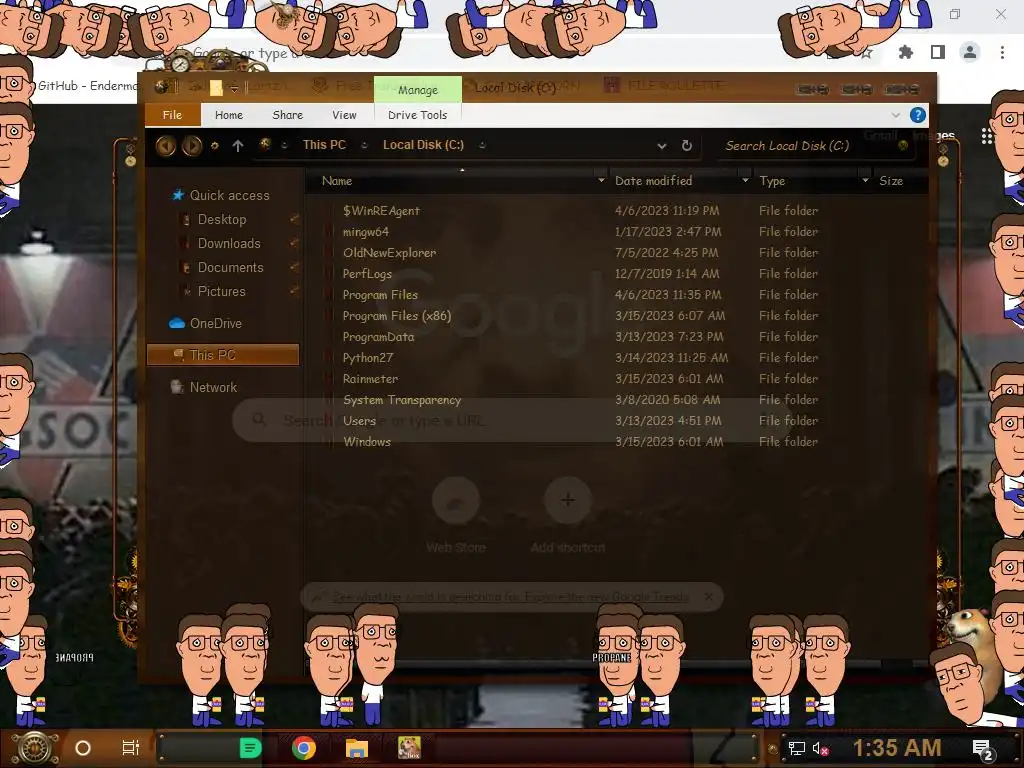
Task: Open the green chat app on taskbar
Action: point(250,748)
